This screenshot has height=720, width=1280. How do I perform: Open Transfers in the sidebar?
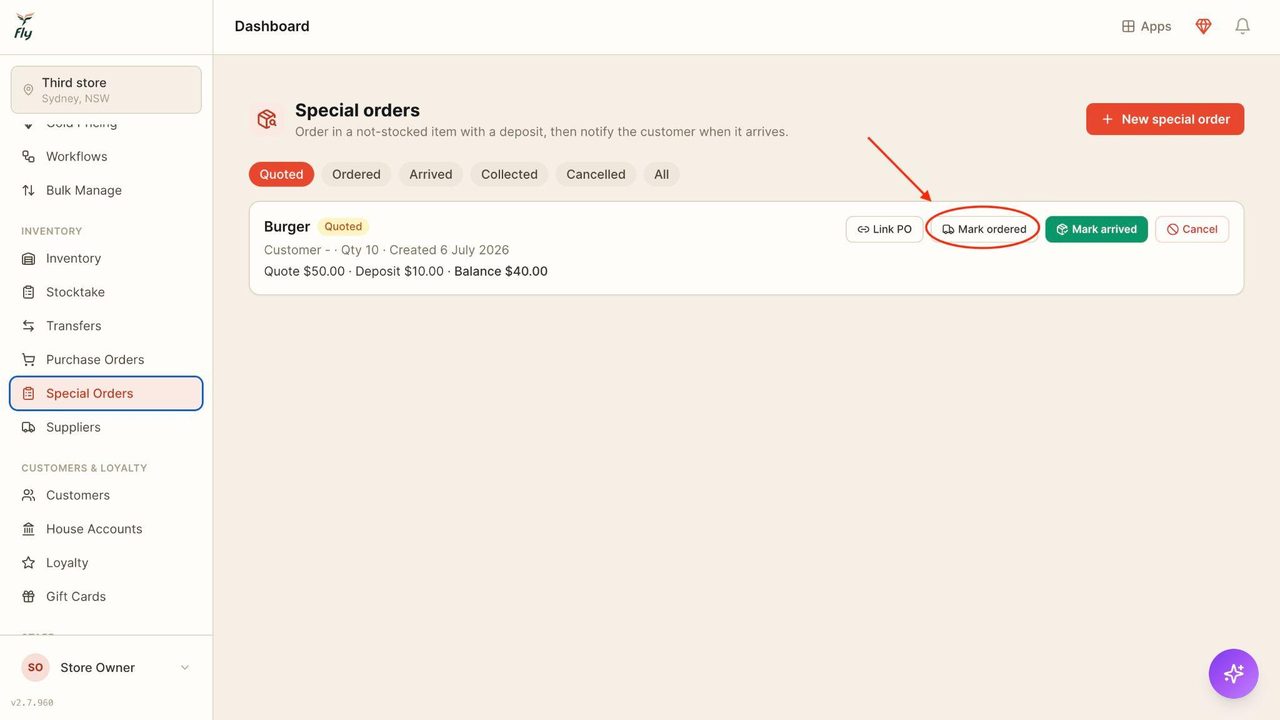coord(106,326)
